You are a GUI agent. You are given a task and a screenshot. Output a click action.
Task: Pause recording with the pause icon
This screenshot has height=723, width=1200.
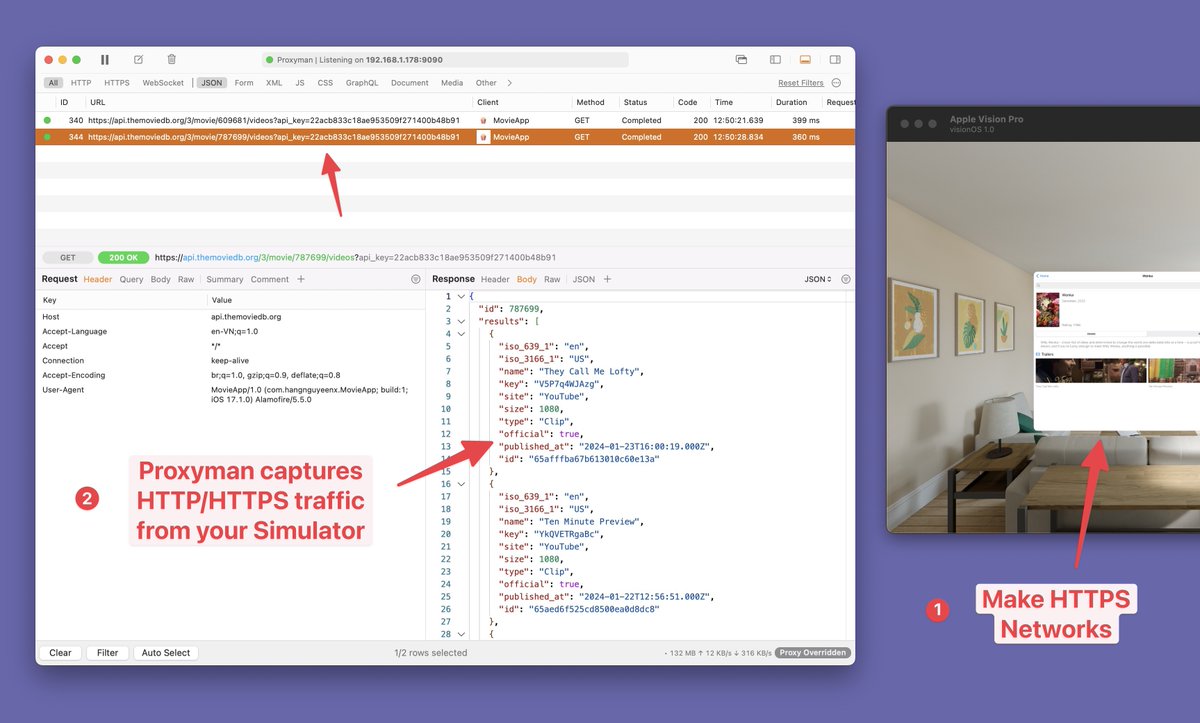105,60
